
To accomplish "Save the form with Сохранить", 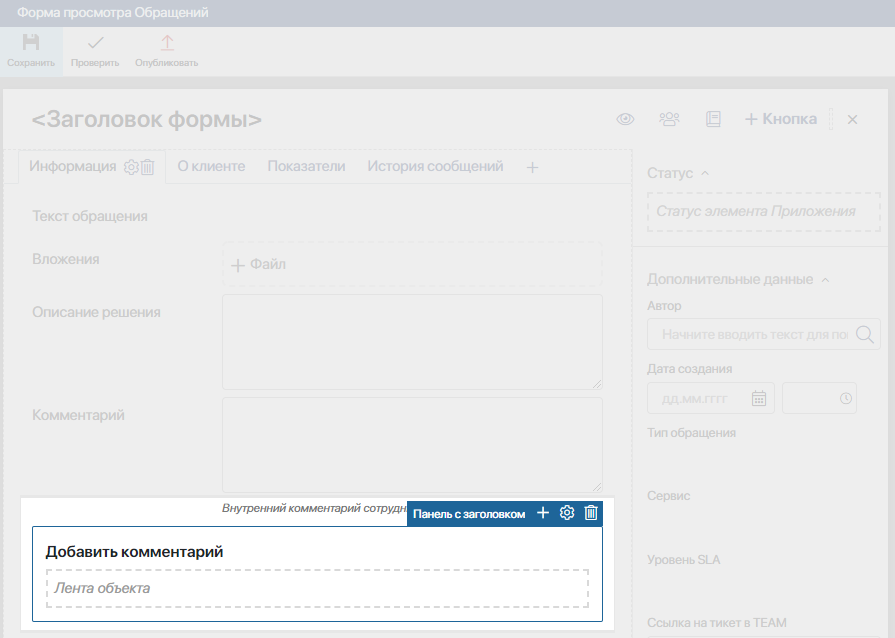I will pos(31,51).
